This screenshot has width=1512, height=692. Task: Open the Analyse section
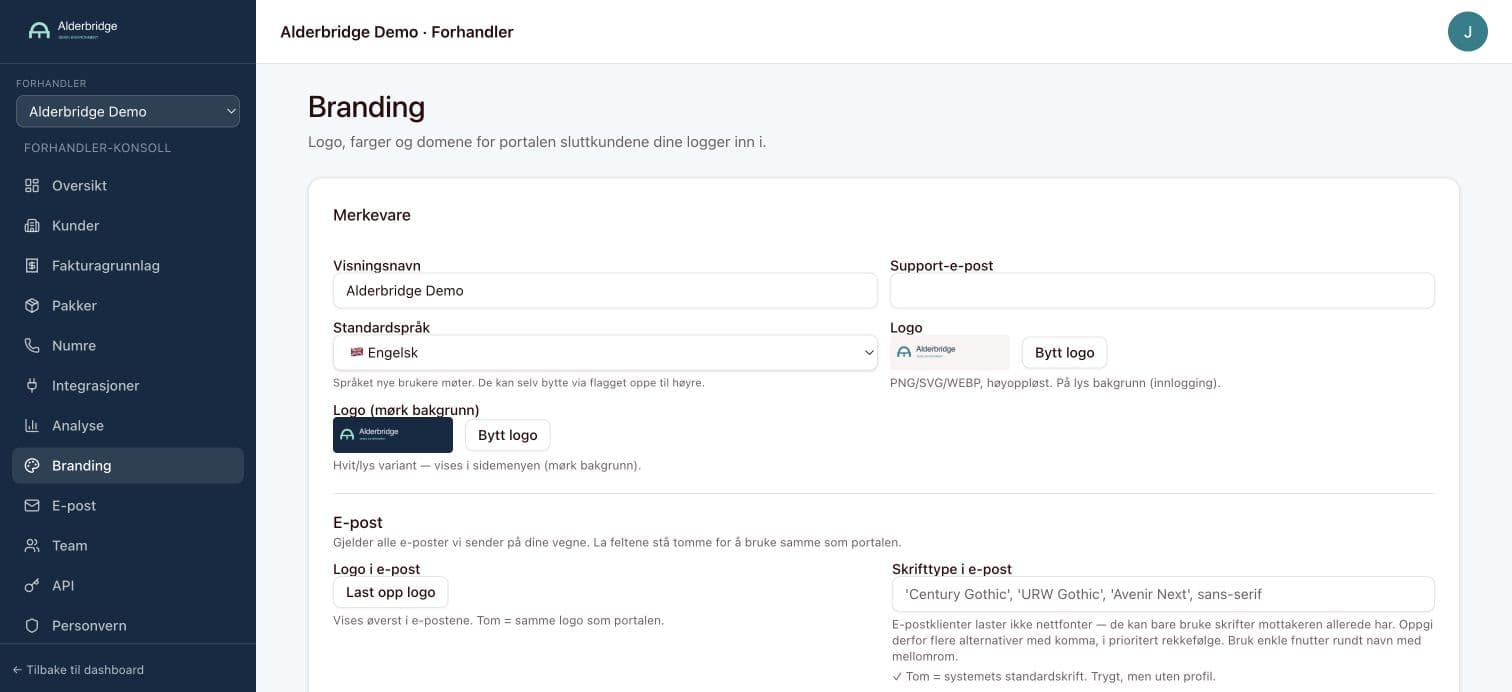pos(128,425)
